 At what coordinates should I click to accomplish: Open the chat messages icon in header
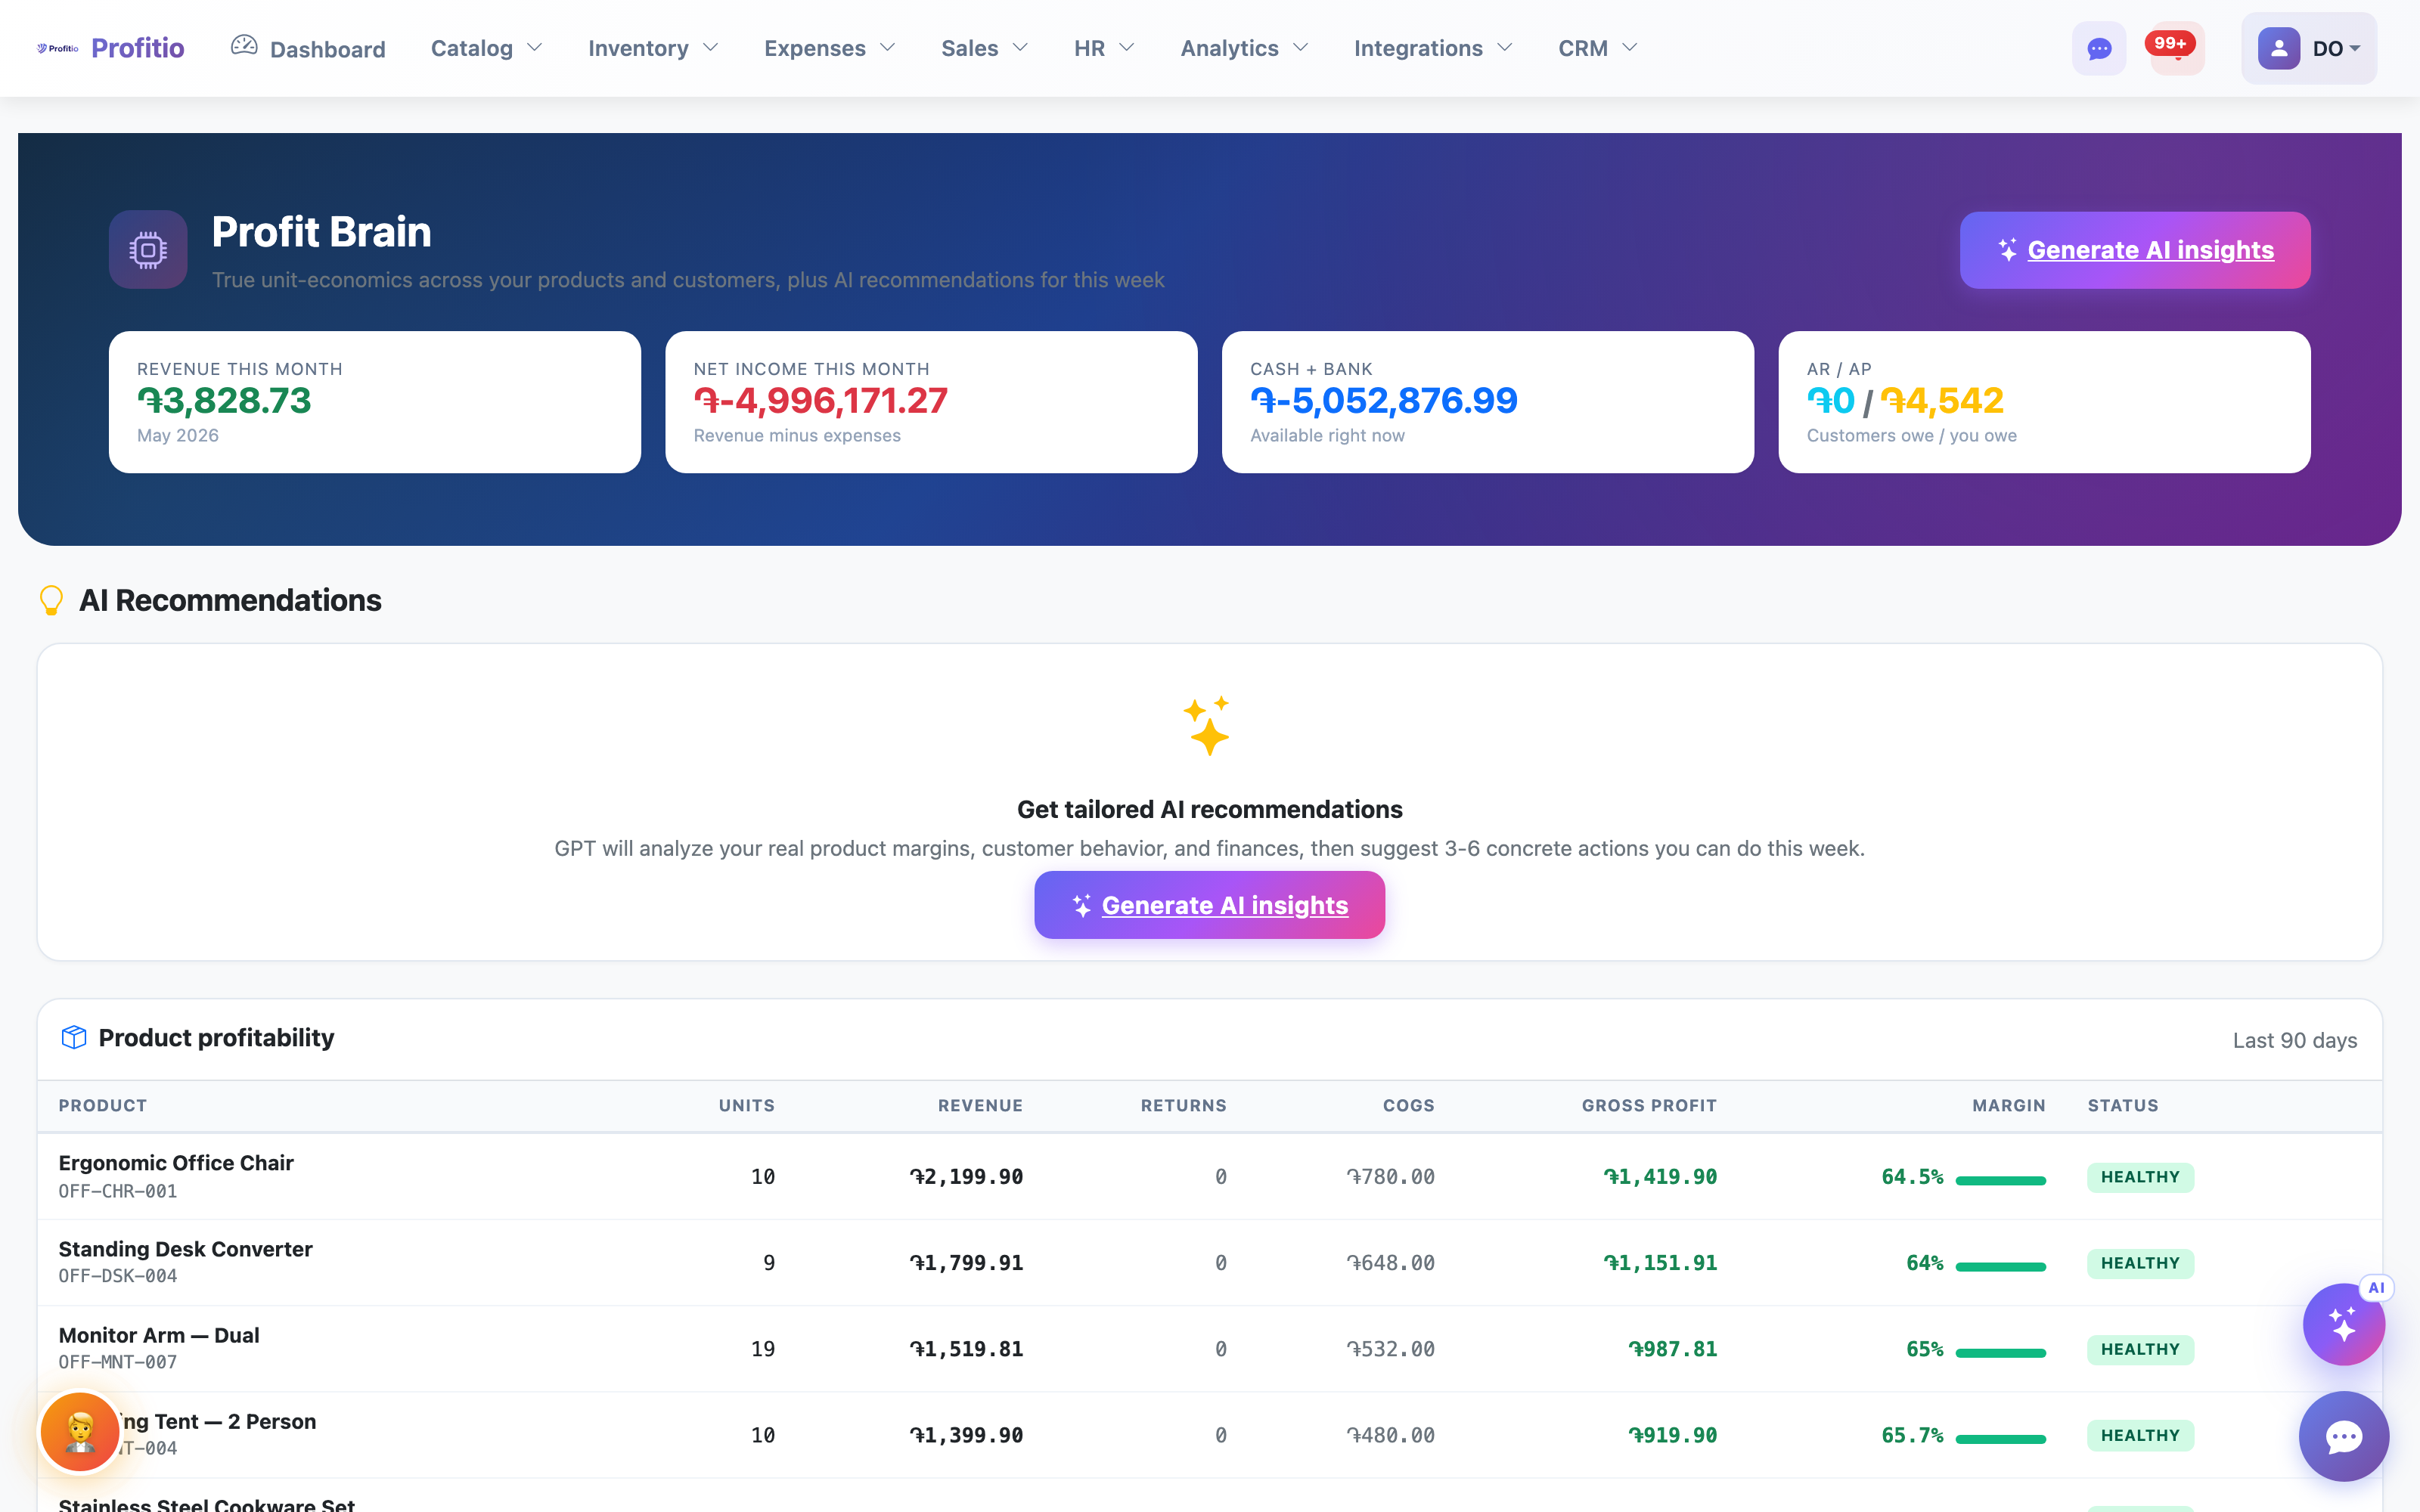[x=2099, y=48]
